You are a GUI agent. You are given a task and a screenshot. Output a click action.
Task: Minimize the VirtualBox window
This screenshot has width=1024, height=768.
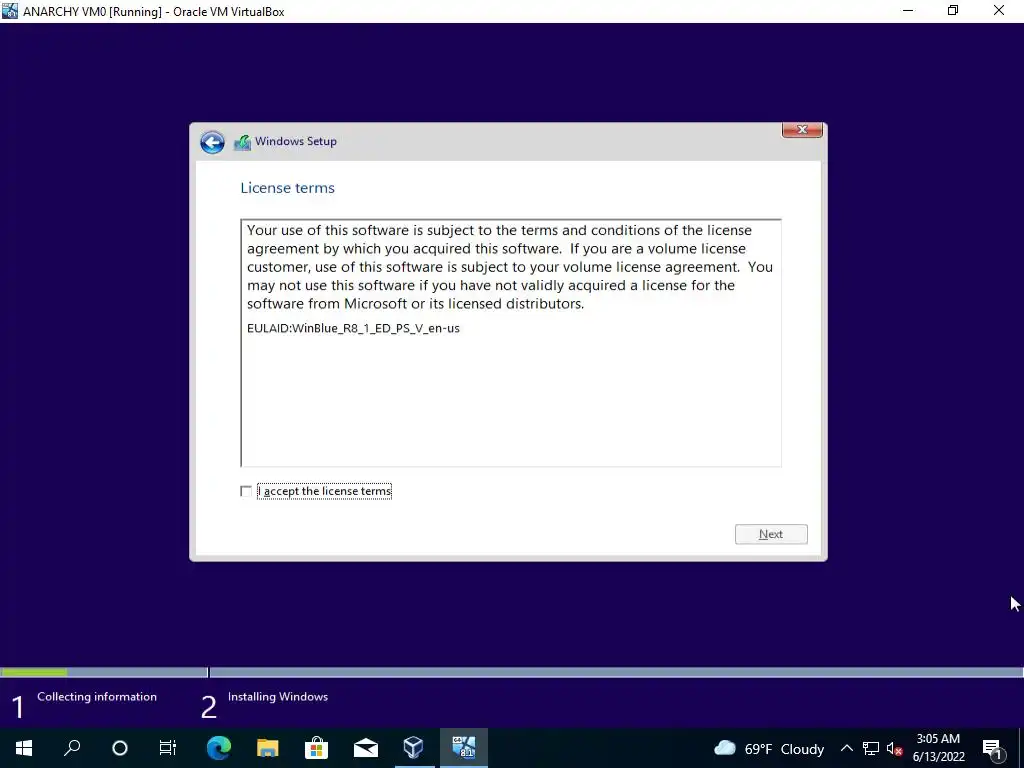coord(908,11)
